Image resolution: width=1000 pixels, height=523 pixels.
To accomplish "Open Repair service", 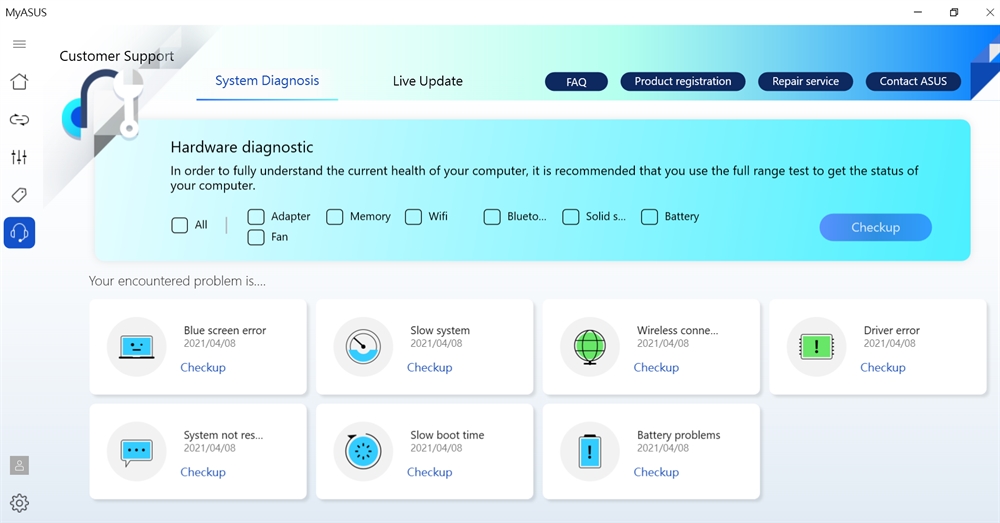I will coord(805,81).
